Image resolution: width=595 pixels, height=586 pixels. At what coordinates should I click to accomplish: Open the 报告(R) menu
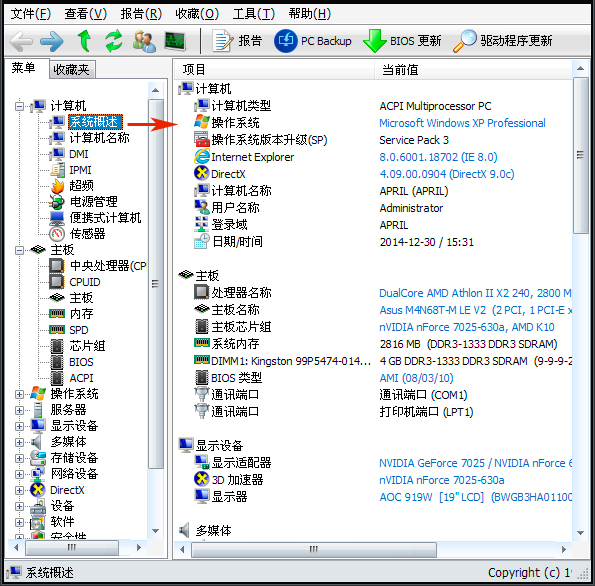point(141,14)
